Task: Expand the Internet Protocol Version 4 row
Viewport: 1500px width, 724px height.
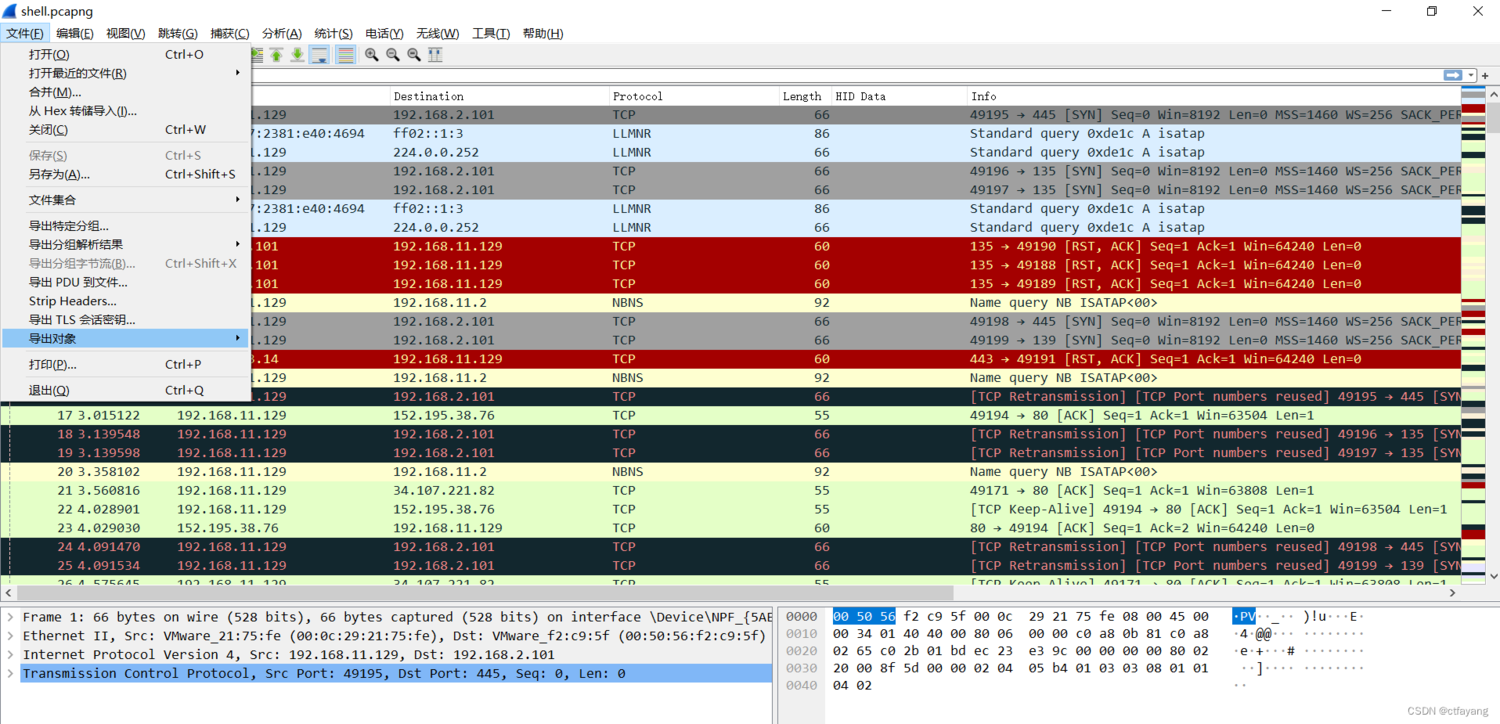Action: tap(10, 655)
